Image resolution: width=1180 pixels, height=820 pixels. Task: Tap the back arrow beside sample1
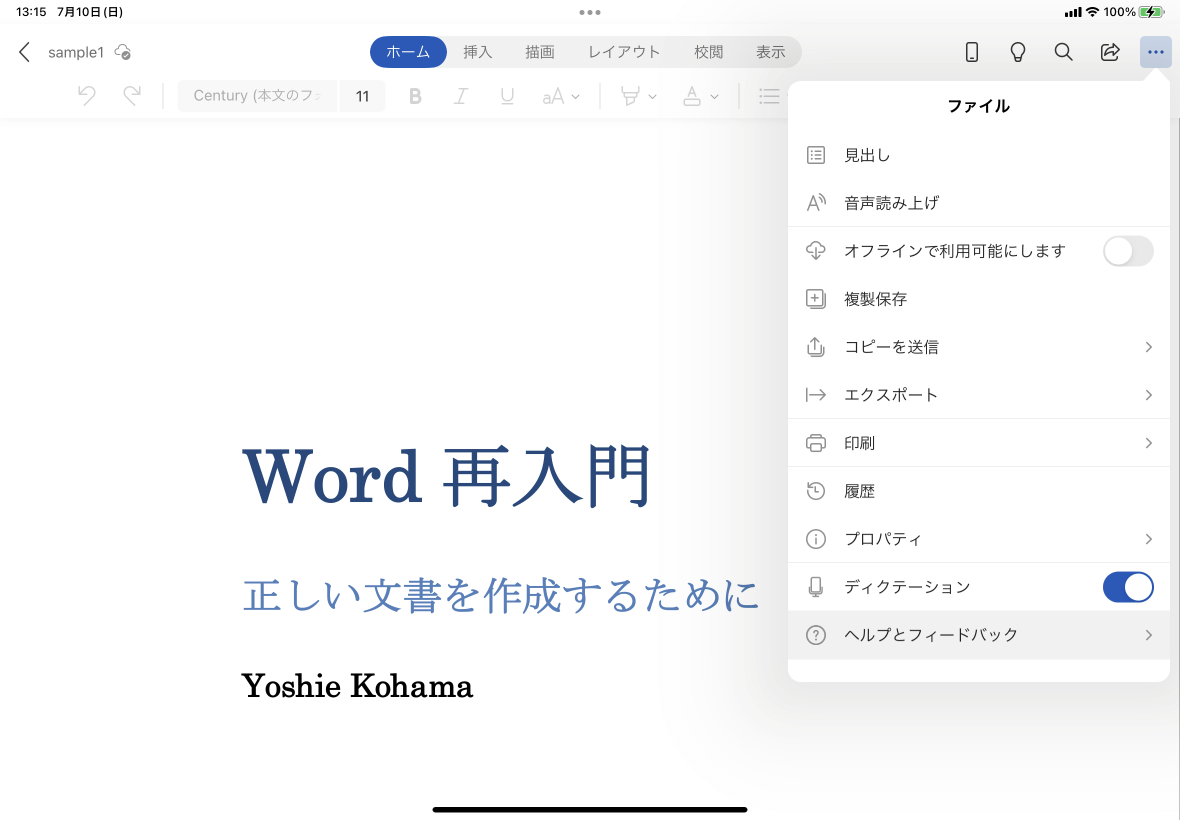point(24,52)
